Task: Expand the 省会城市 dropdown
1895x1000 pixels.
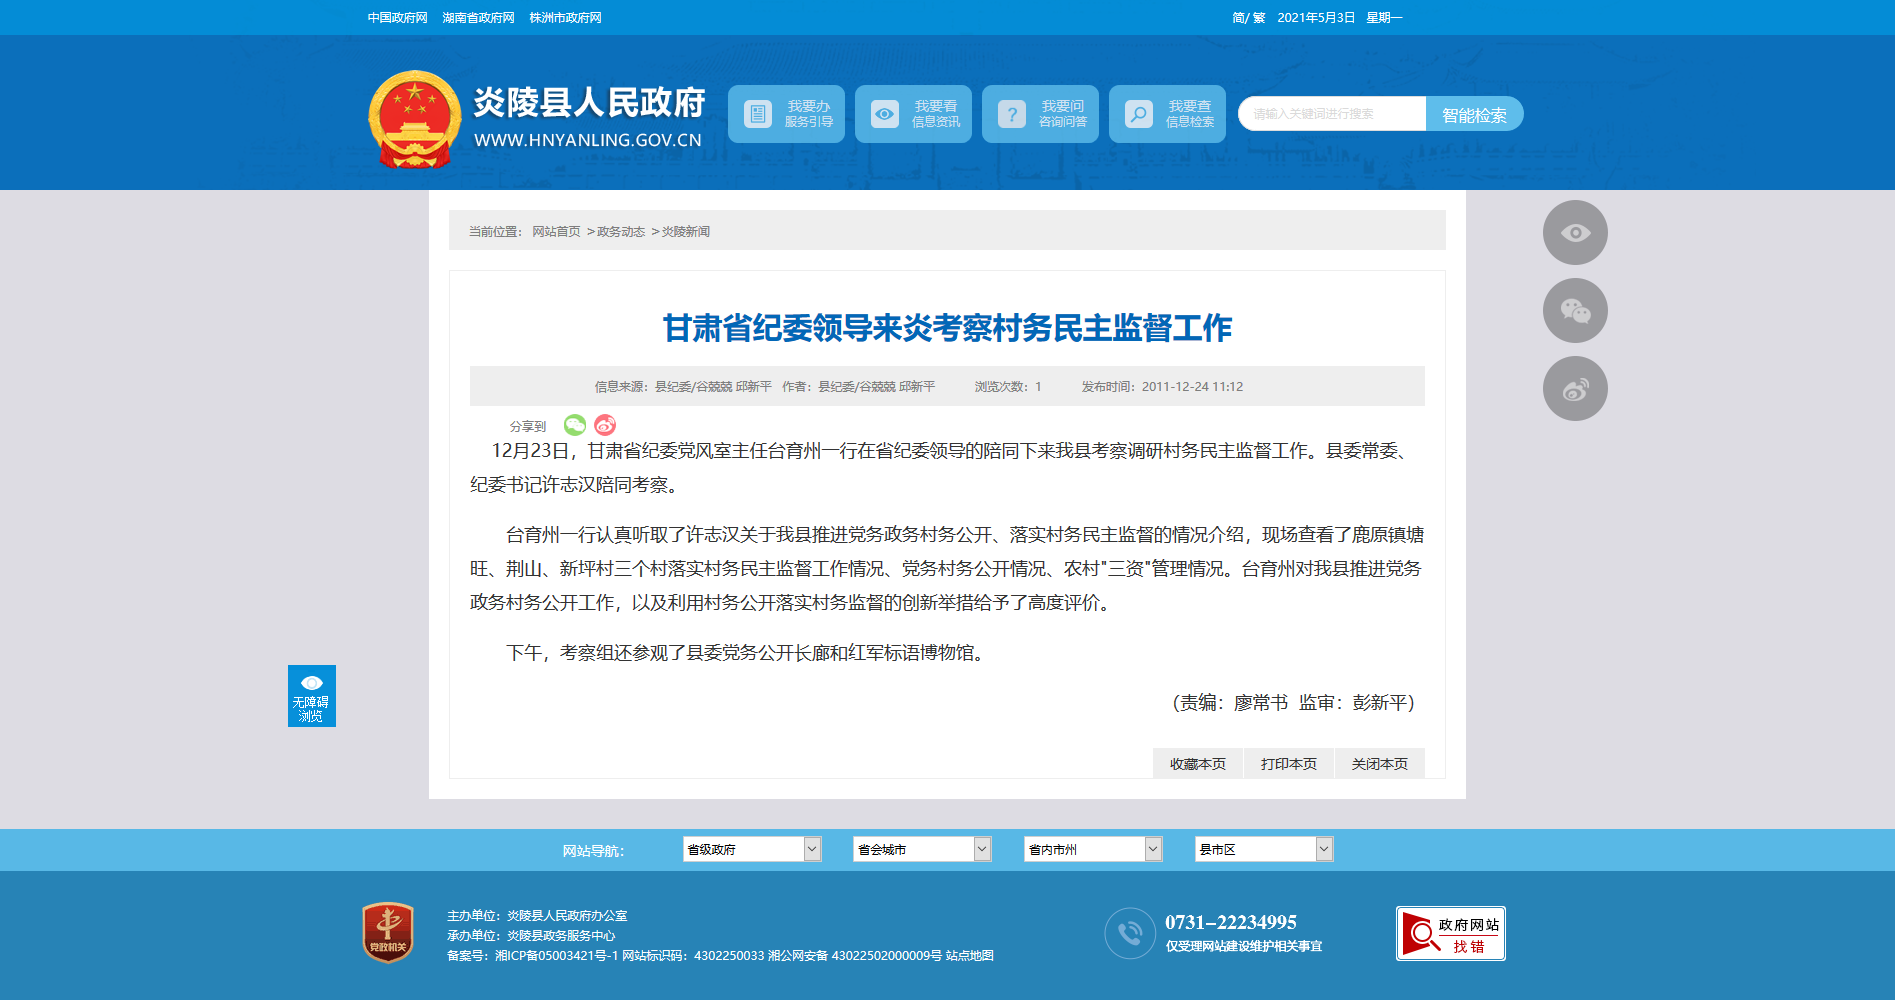Action: point(921,849)
